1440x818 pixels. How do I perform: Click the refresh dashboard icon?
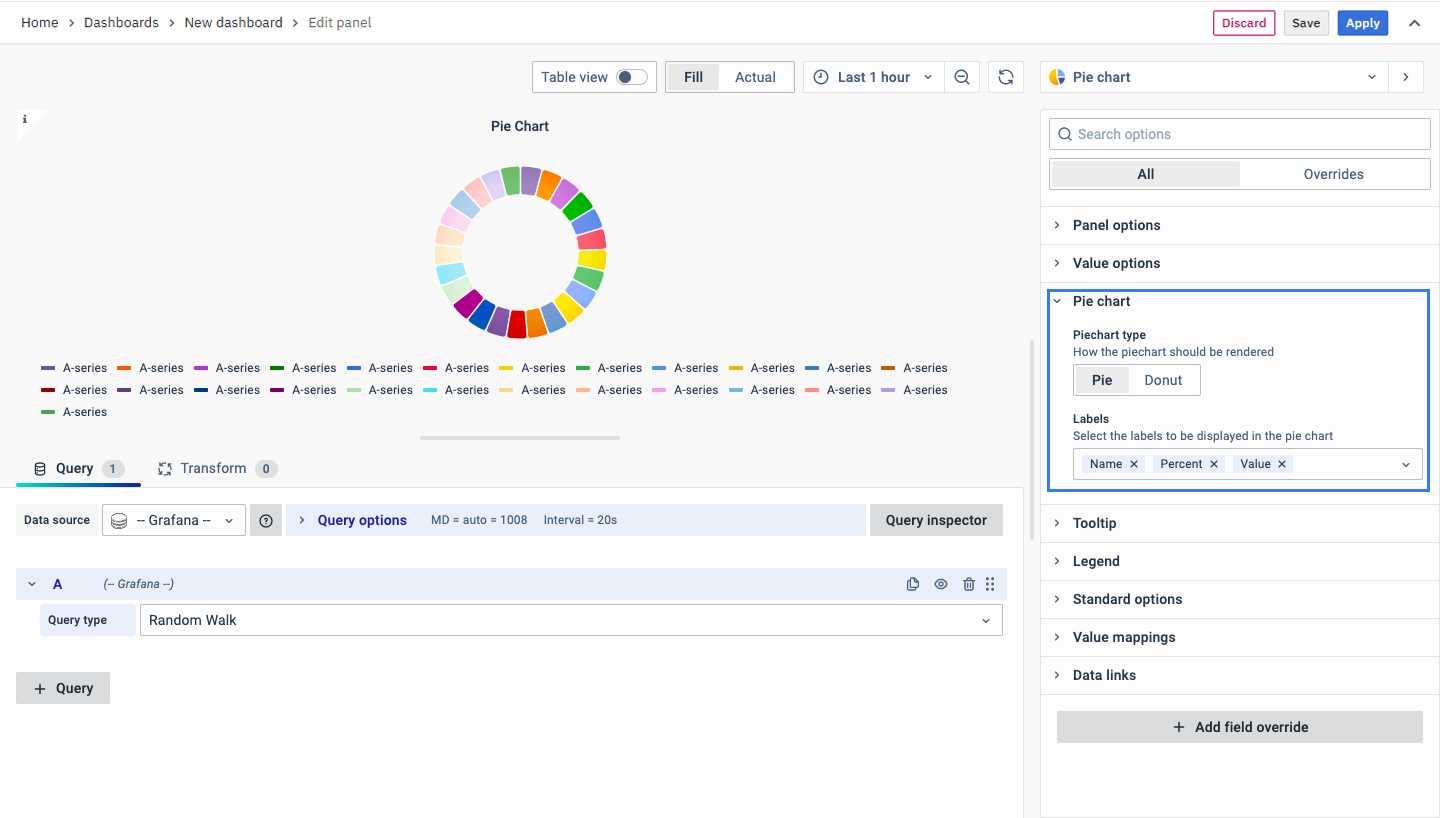coord(1006,77)
